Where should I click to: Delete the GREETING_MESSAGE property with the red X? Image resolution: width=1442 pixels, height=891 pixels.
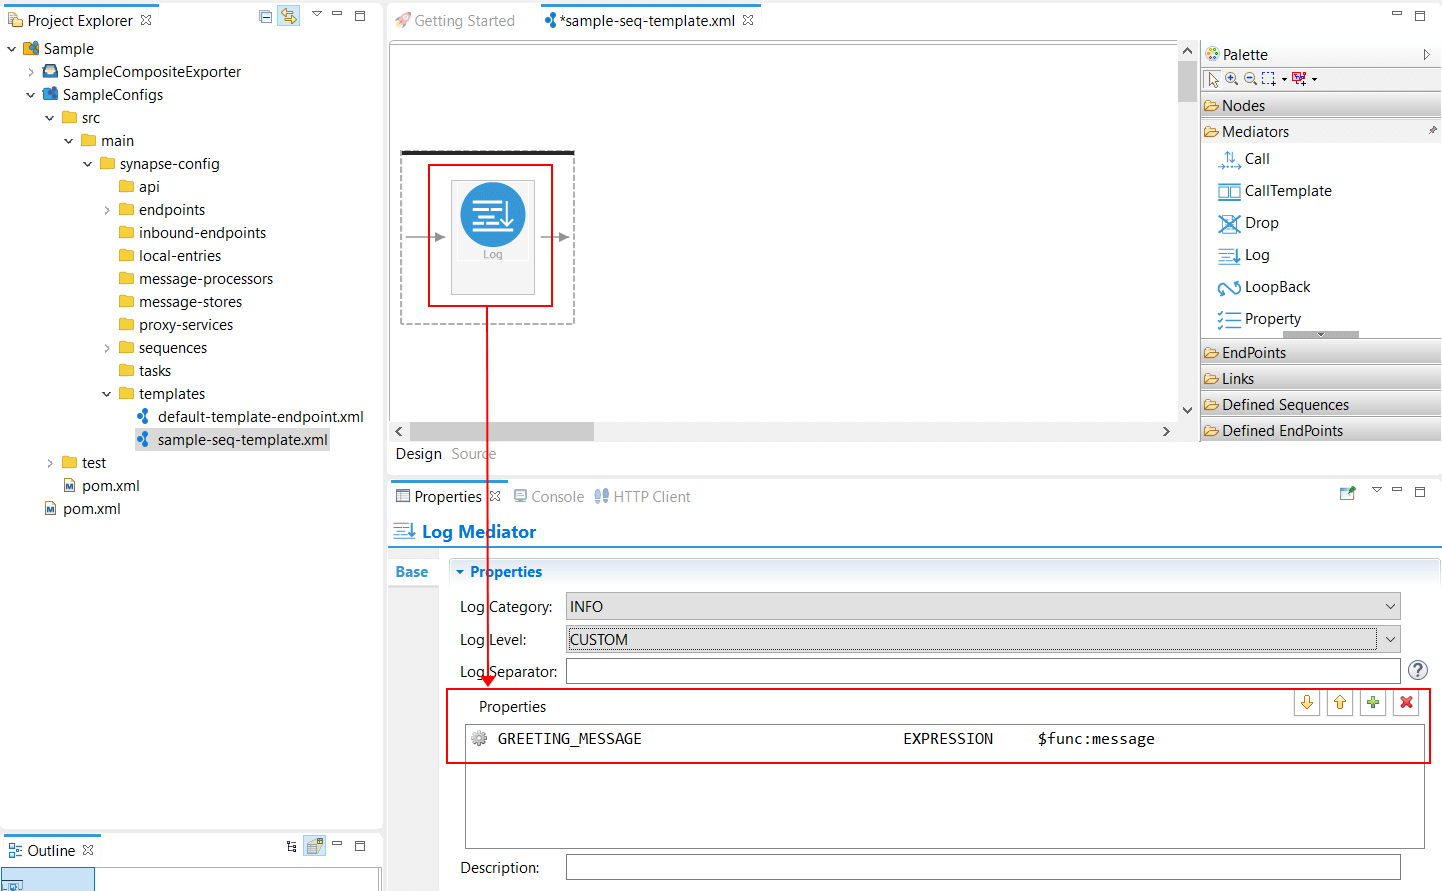(x=1406, y=702)
